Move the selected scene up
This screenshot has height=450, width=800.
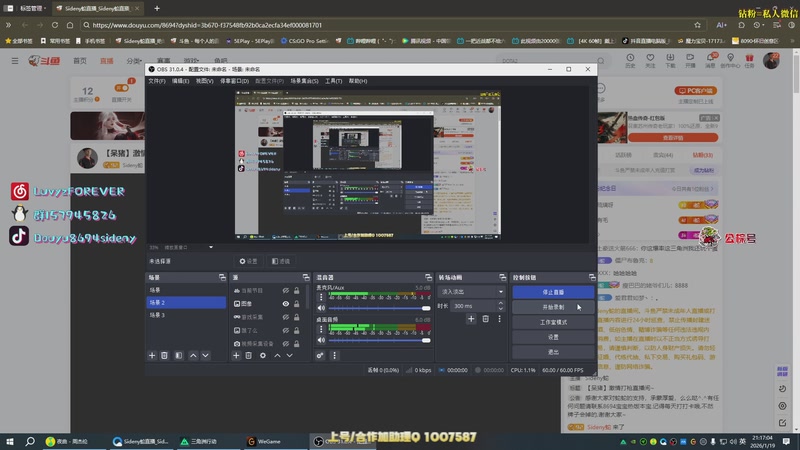[x=193, y=356]
